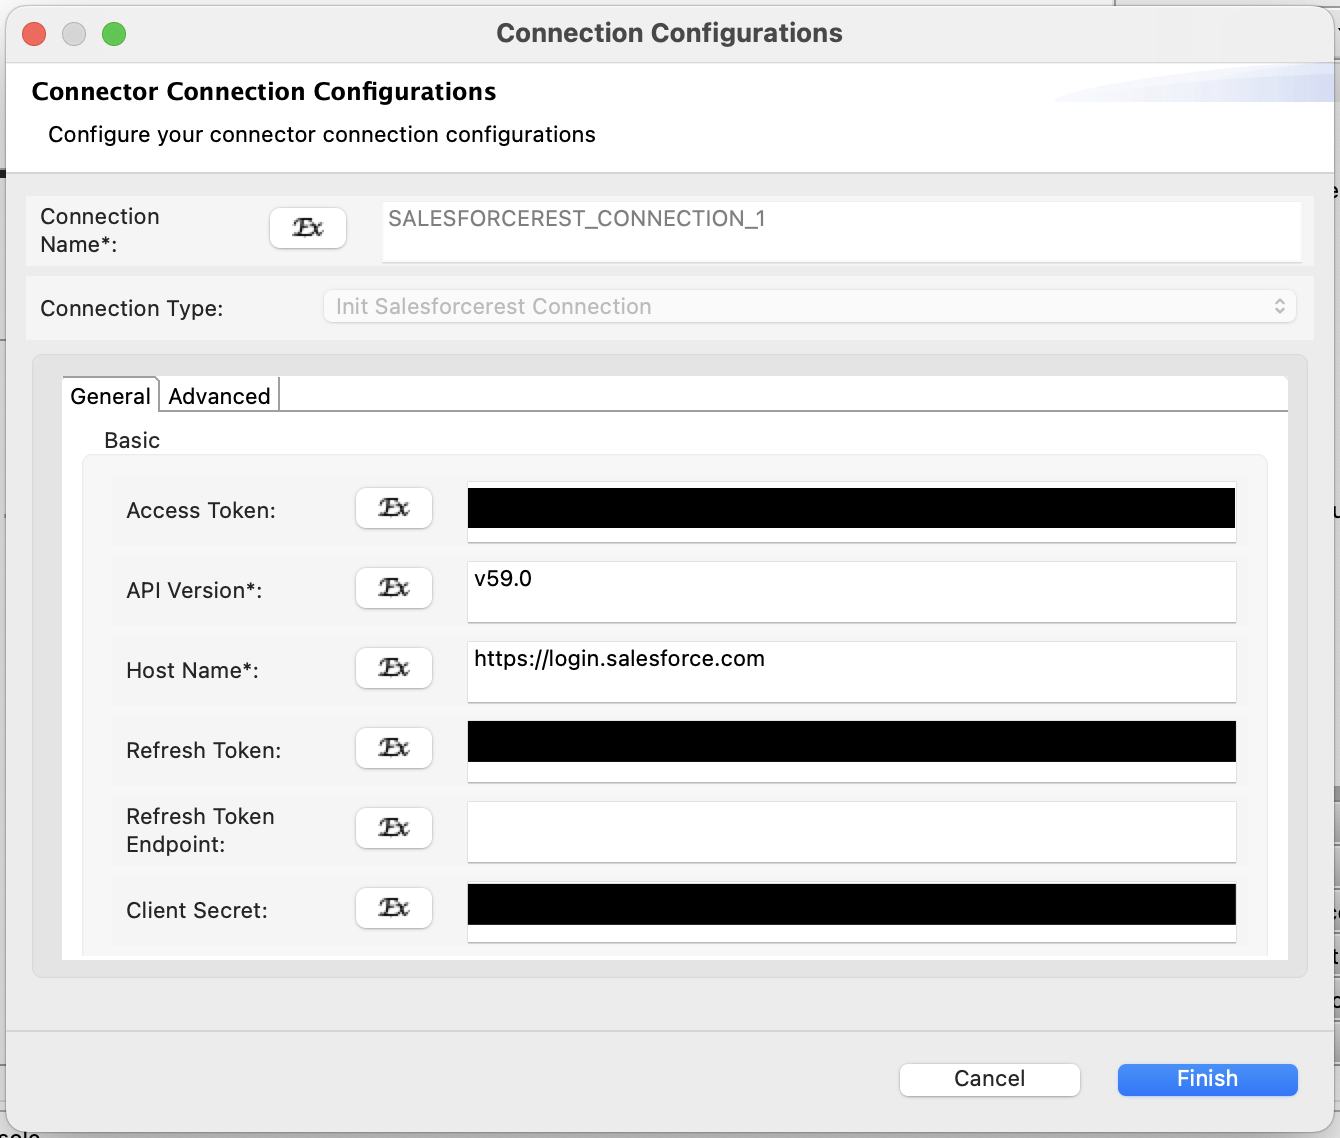The image size is (1340, 1138).
Task: Focus the Connection Name input field
Action: [841, 232]
